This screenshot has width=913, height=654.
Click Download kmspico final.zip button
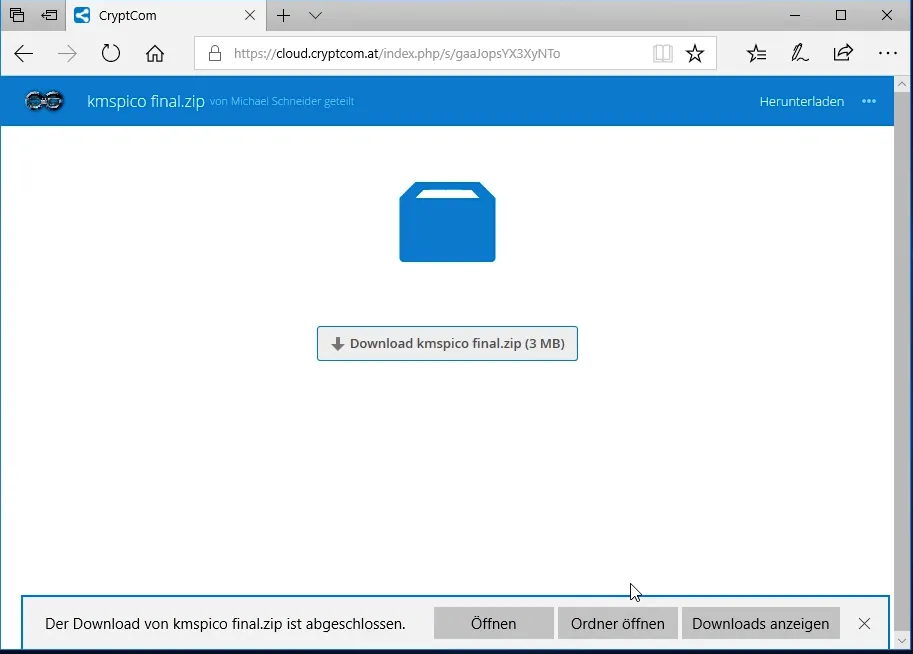point(447,344)
